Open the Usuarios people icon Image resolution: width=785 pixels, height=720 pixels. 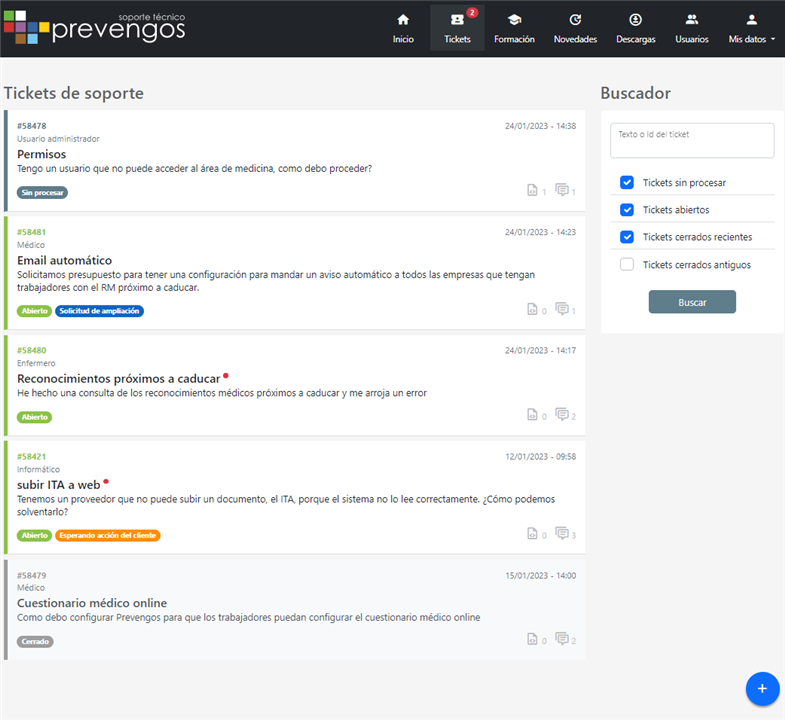point(692,20)
